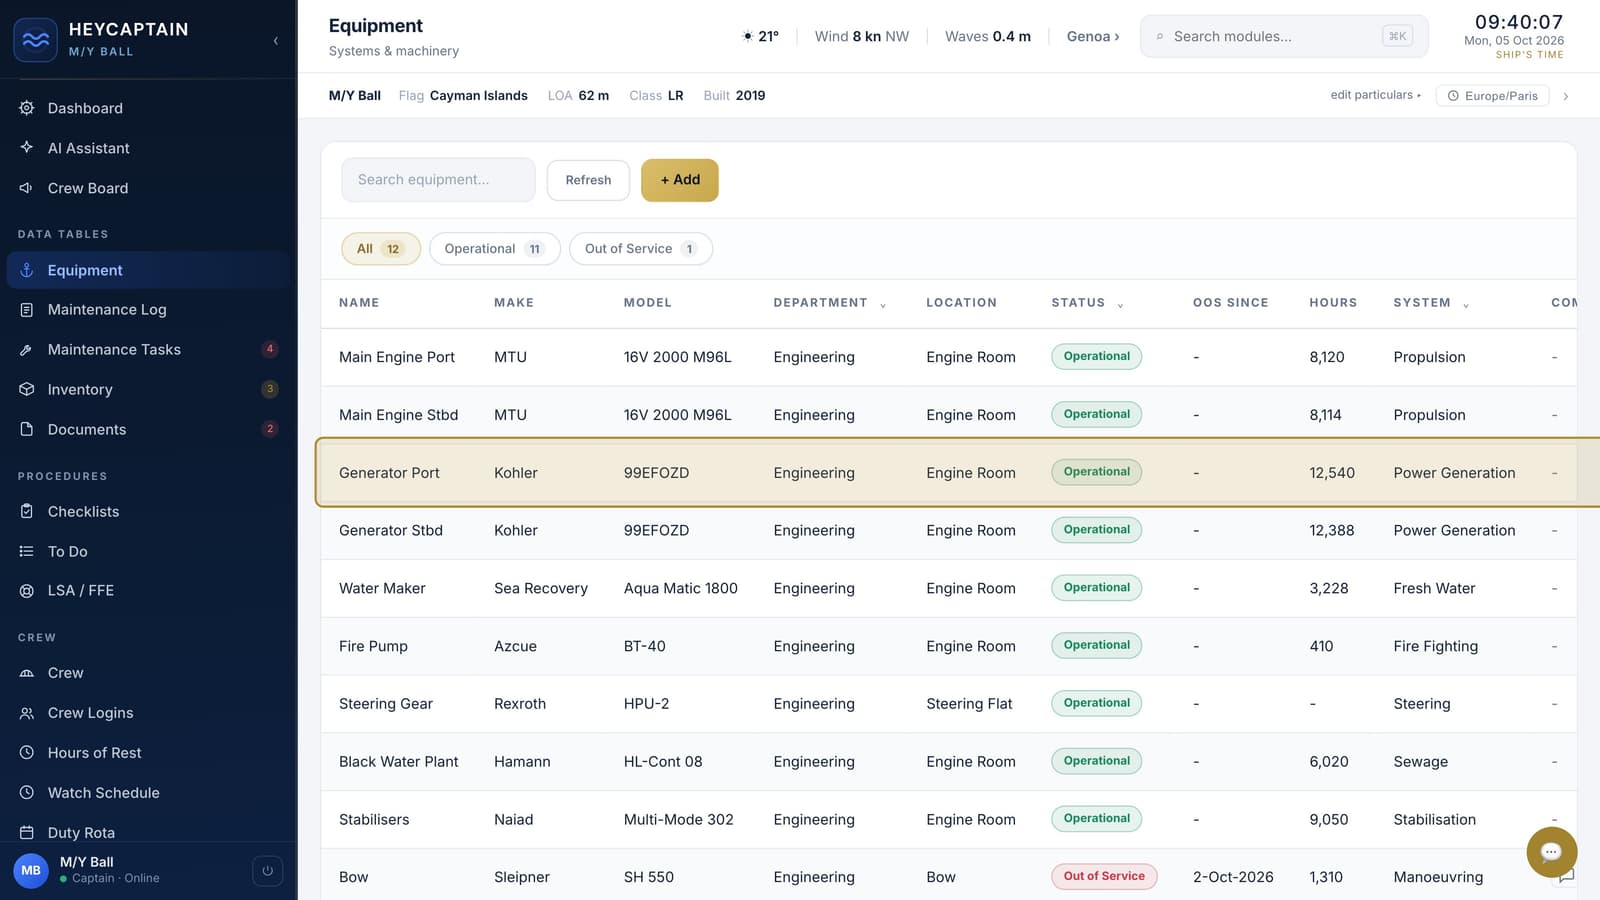Select the Equipment anchor icon

tap(27, 270)
